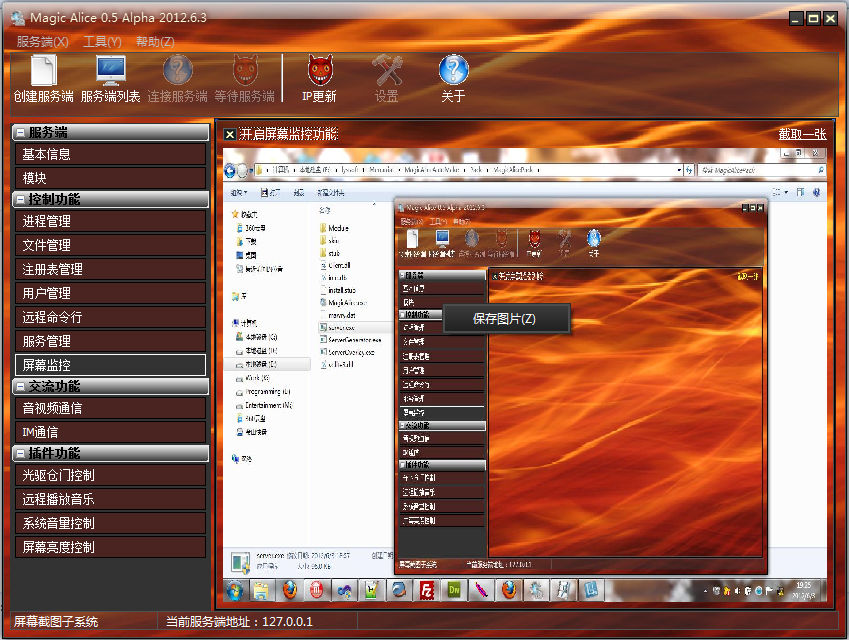Open 屏幕亮度控制 plugin
The width and height of the screenshot is (849, 640).
click(x=110, y=547)
